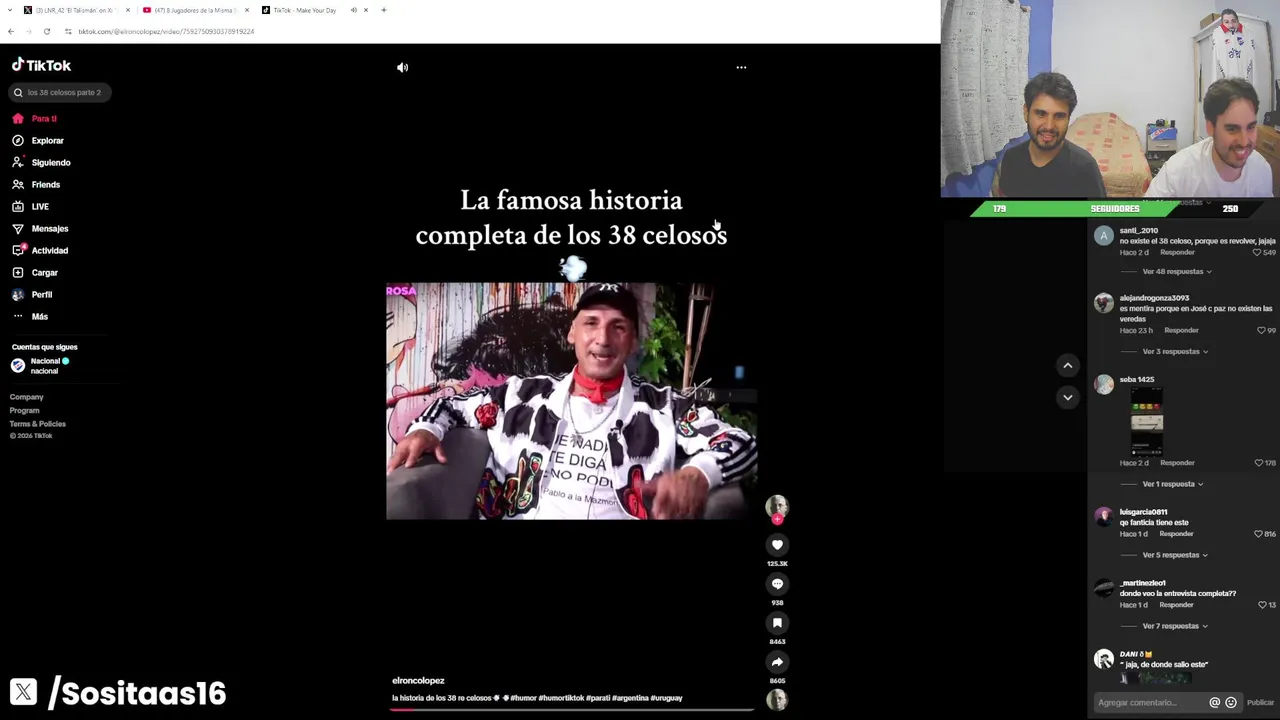This screenshot has height=720, width=1280.
Task: Open the LIVE section
Action: coord(30,207)
